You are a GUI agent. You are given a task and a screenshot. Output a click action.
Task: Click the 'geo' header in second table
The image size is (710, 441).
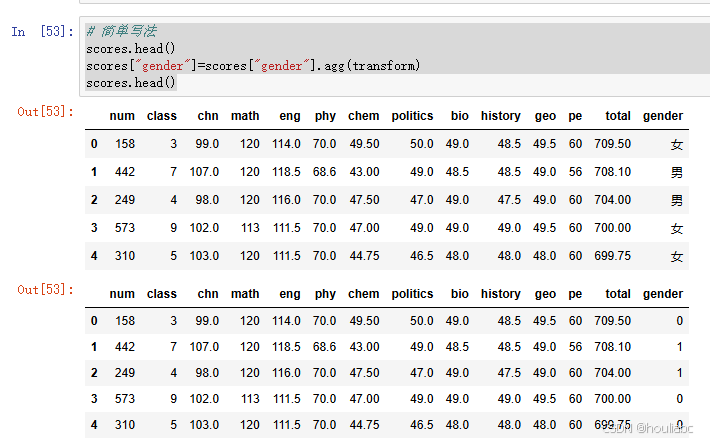point(545,294)
